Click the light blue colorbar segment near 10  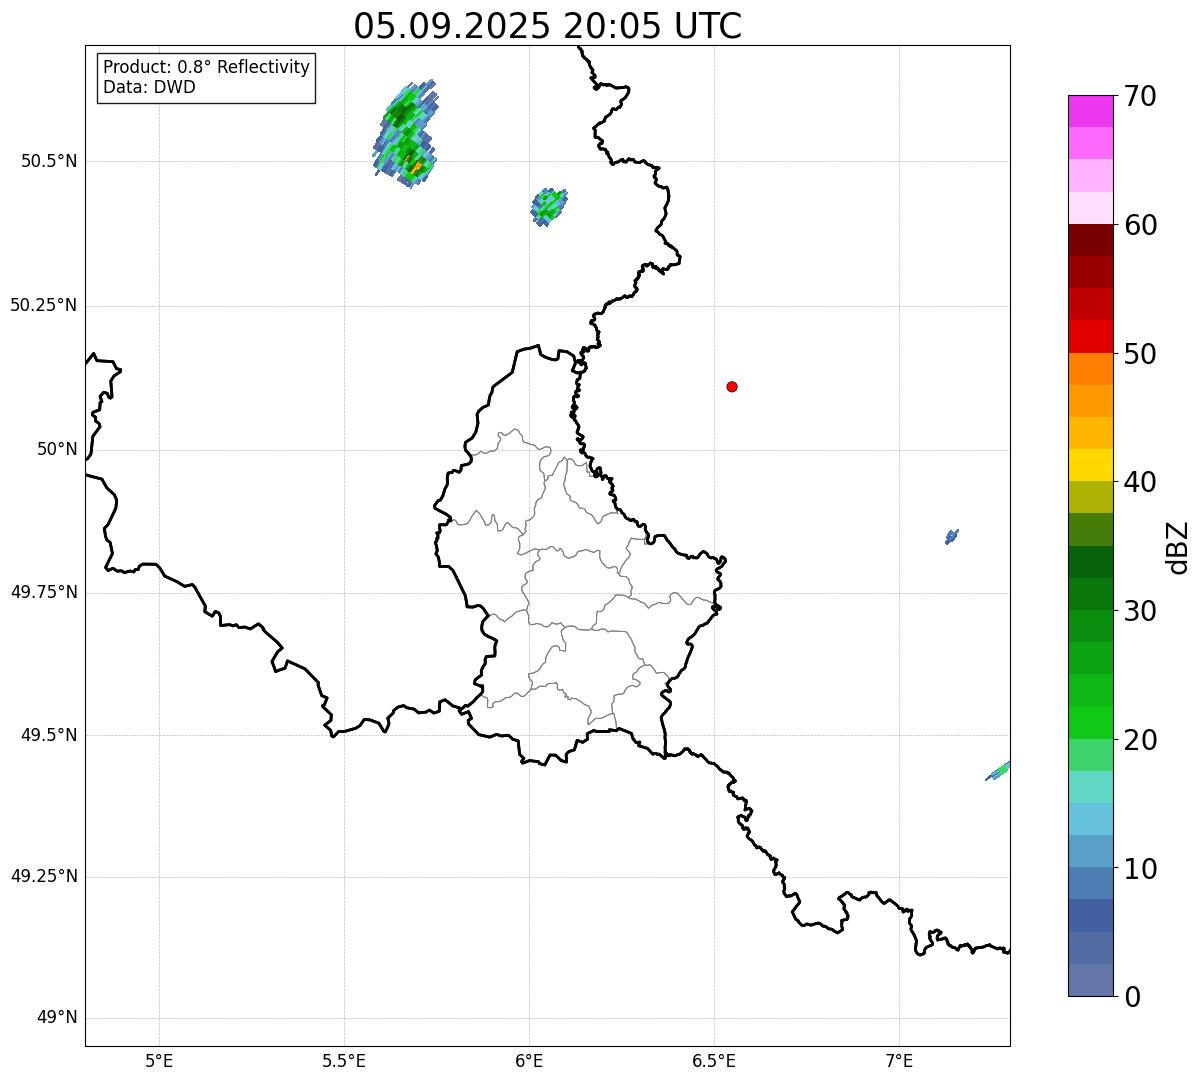pos(1090,851)
